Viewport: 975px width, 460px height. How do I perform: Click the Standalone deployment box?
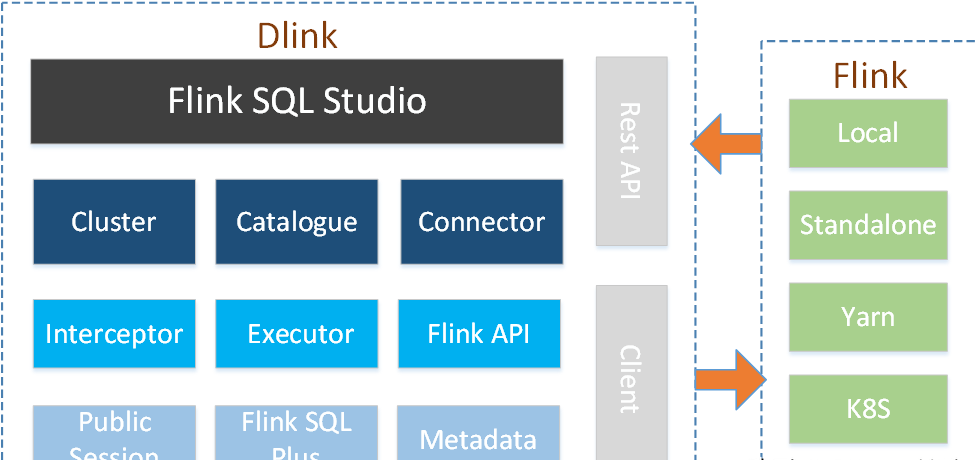868,225
